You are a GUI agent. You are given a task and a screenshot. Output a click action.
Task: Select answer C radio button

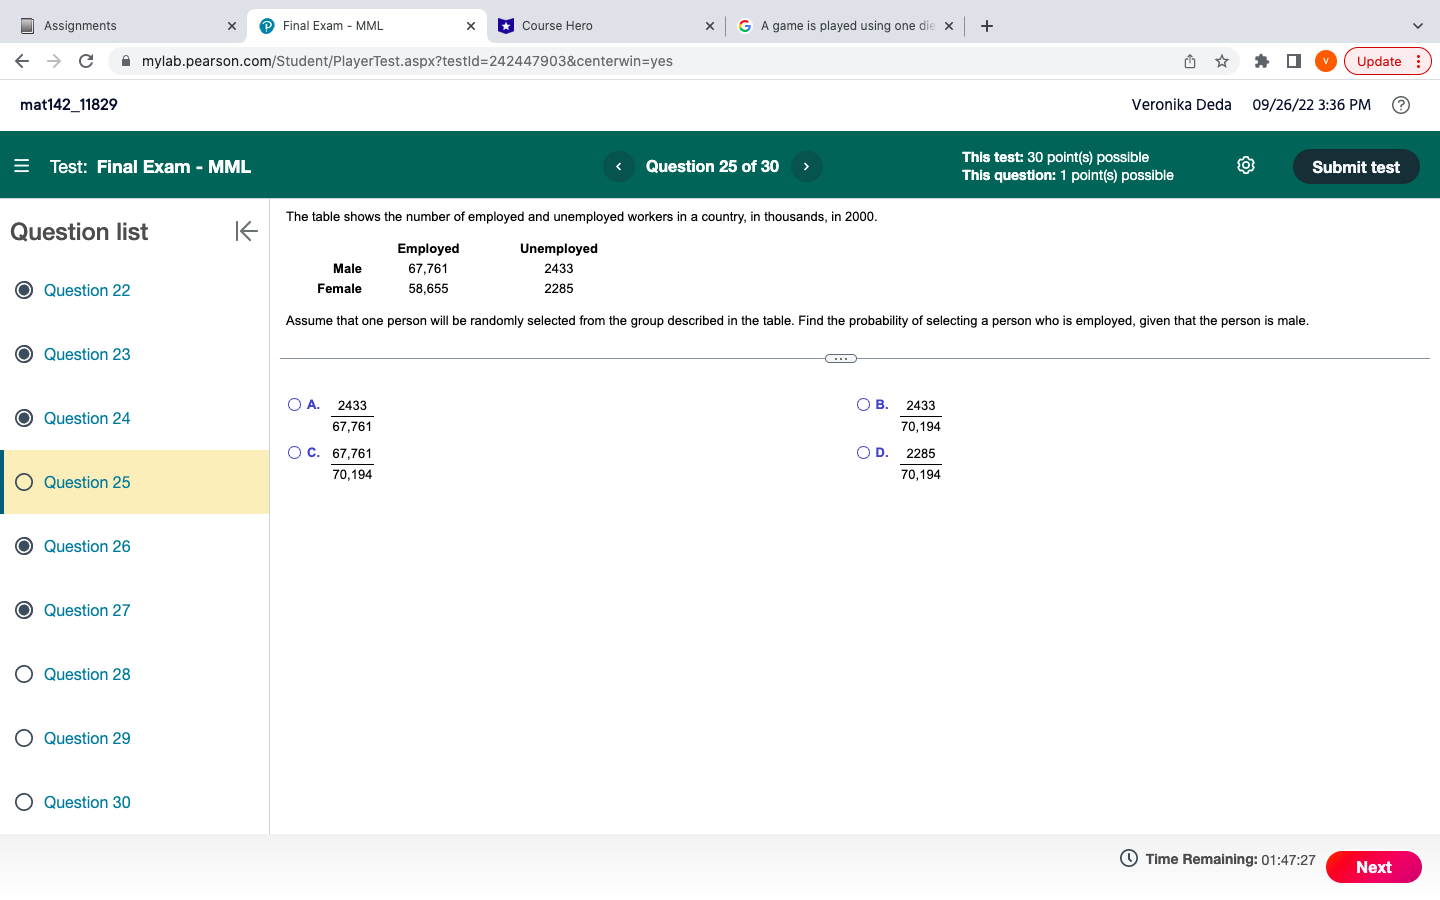(x=294, y=453)
